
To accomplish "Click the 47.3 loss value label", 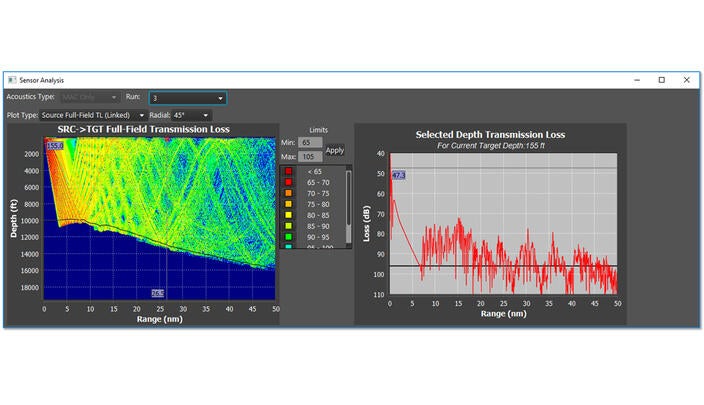I will 399,175.
